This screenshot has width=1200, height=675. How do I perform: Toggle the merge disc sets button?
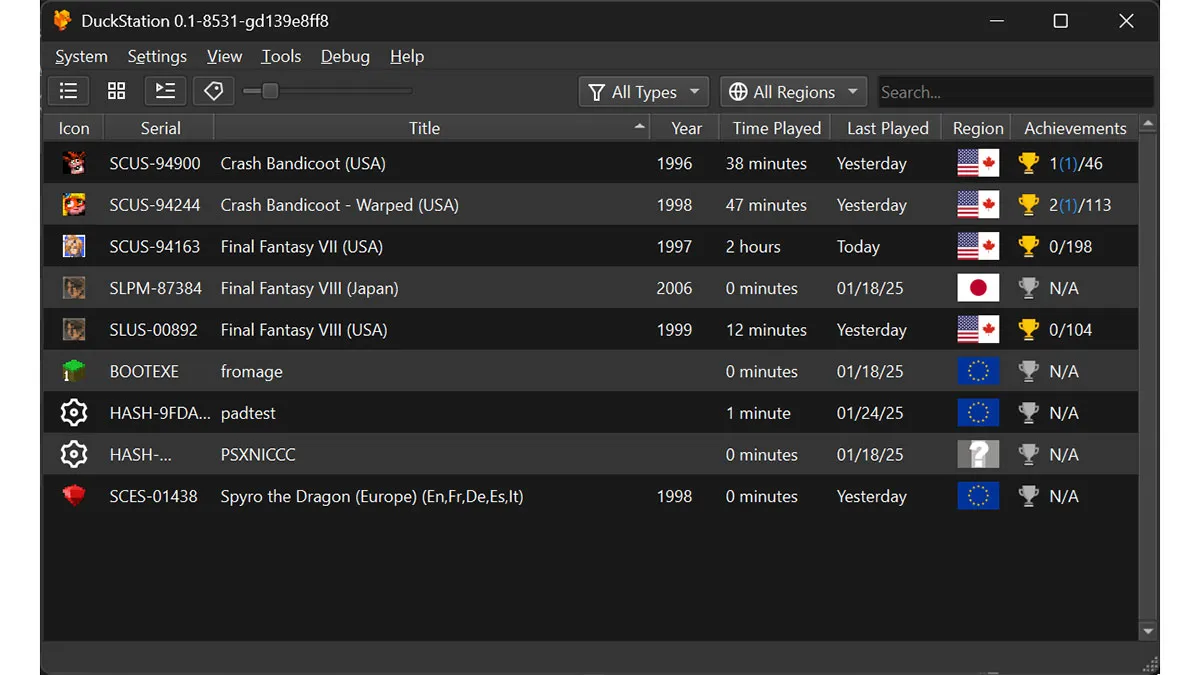point(165,91)
